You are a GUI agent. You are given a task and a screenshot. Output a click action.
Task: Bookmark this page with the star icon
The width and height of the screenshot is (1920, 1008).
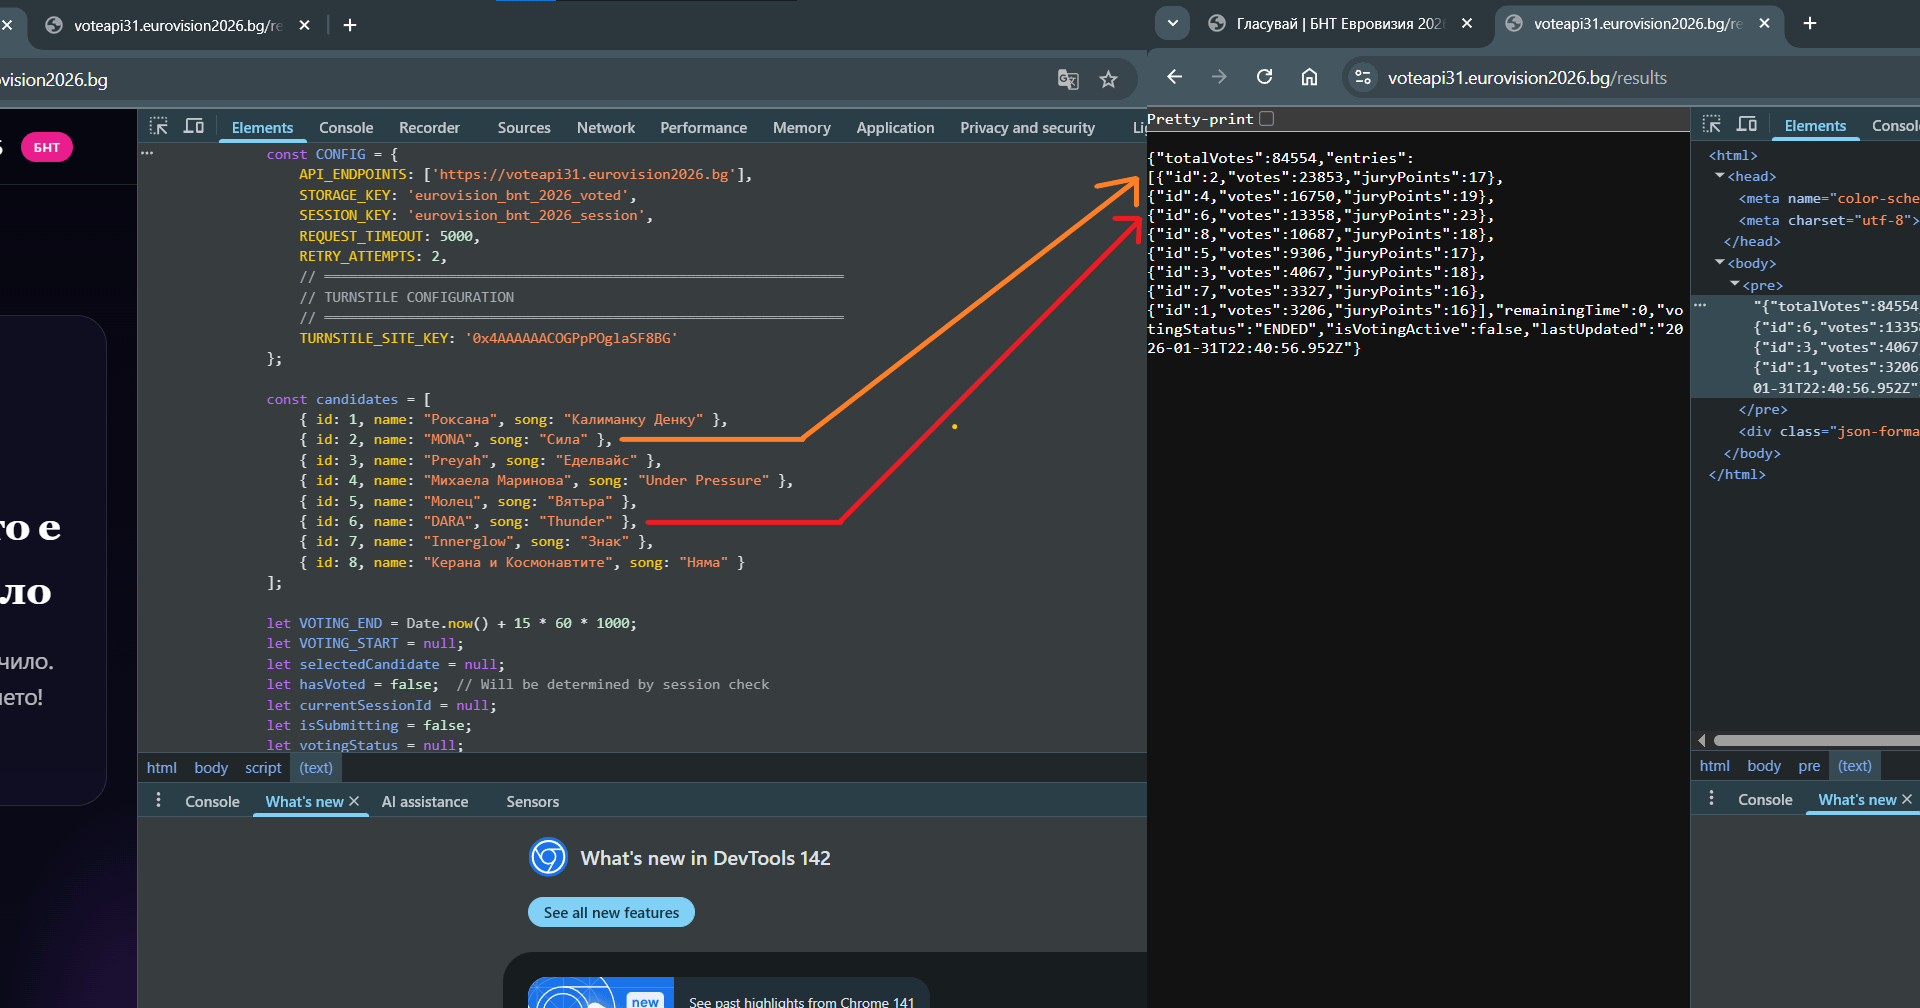point(1108,80)
